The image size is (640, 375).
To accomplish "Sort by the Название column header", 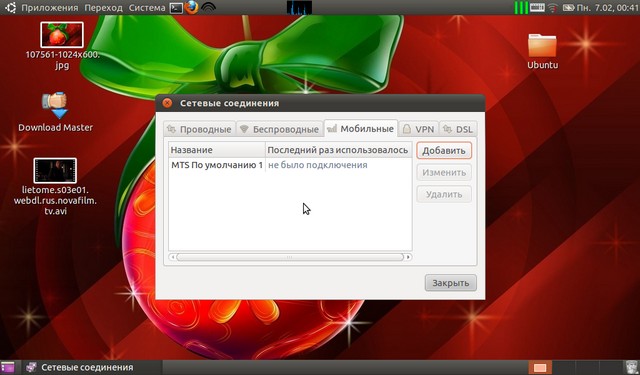I will [217, 150].
